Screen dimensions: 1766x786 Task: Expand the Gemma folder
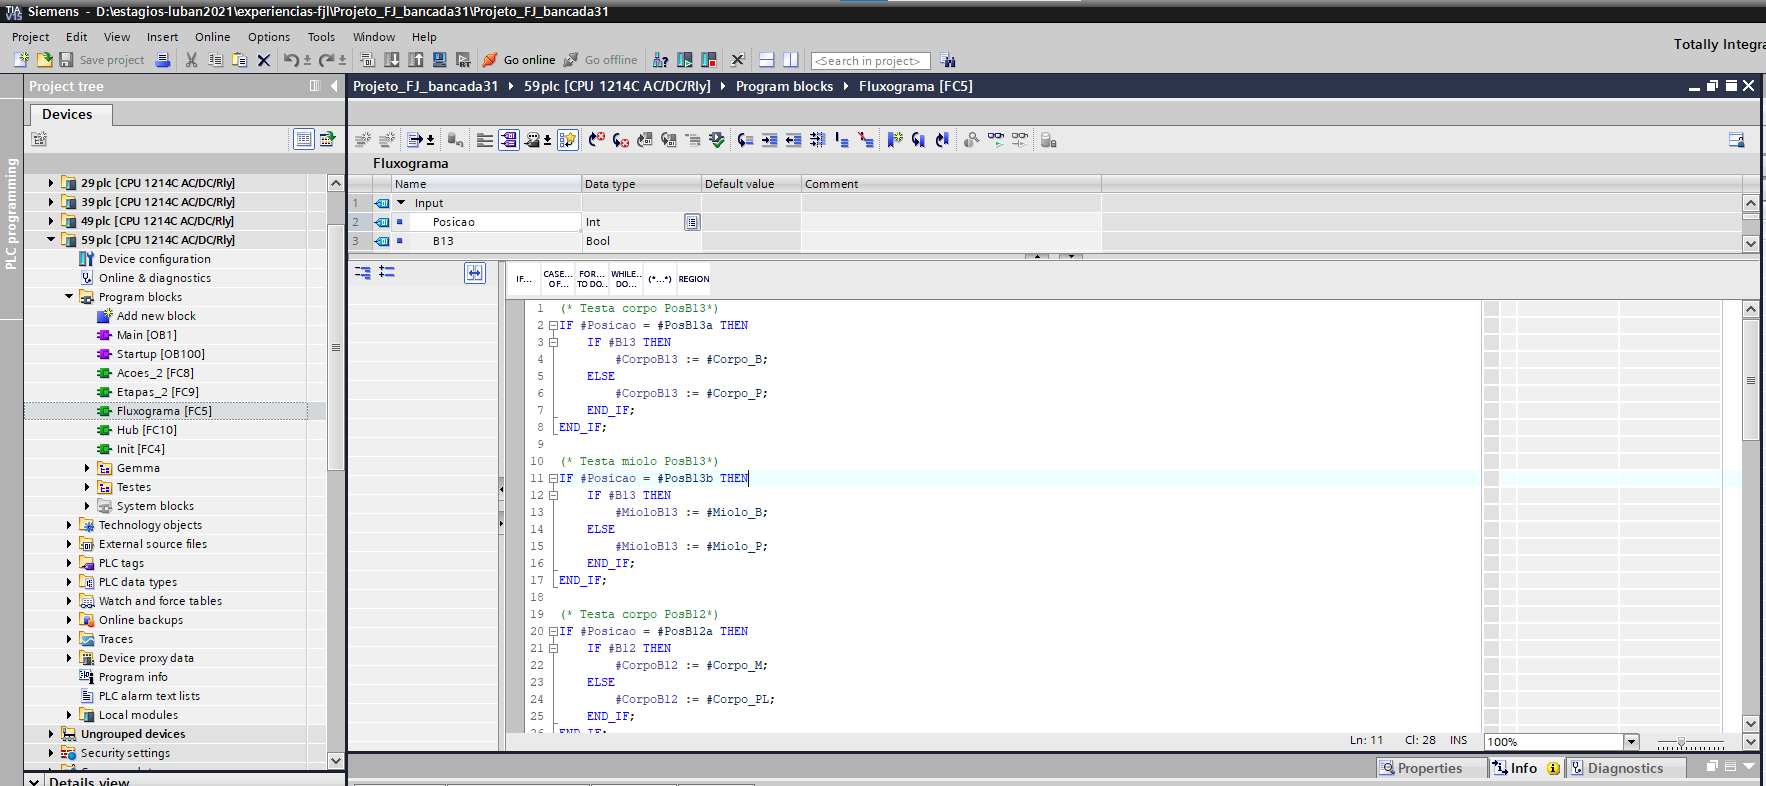pyautogui.click(x=87, y=468)
